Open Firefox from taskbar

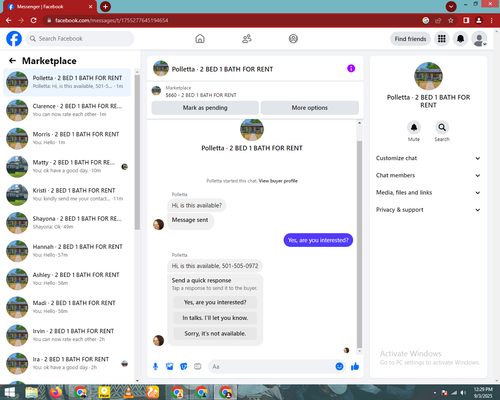pyautogui.click(x=56, y=392)
